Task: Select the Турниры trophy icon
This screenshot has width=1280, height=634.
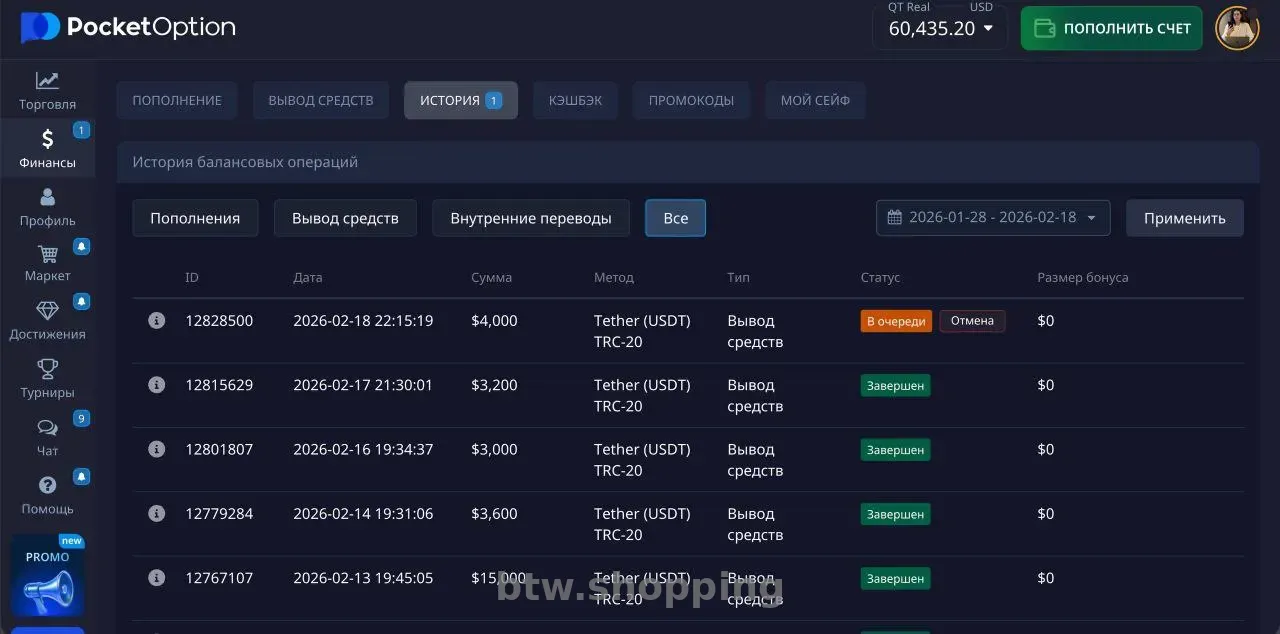Action: point(47,370)
